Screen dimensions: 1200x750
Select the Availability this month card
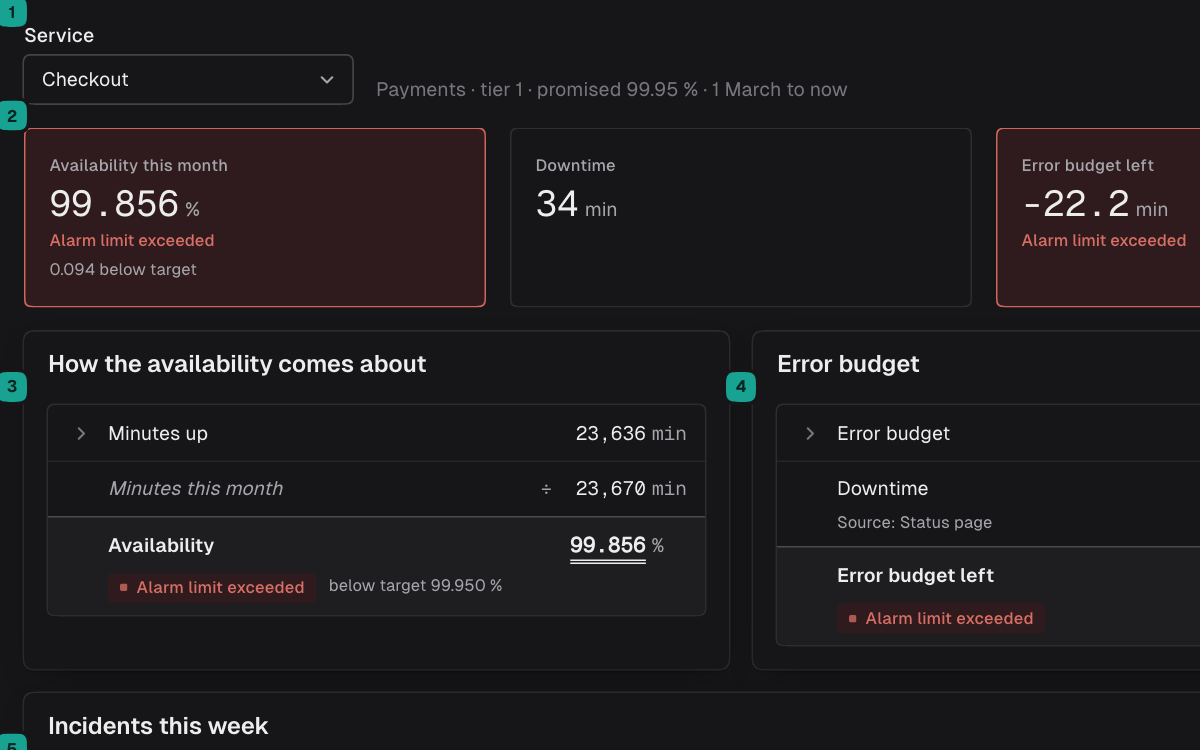[x=255, y=217]
